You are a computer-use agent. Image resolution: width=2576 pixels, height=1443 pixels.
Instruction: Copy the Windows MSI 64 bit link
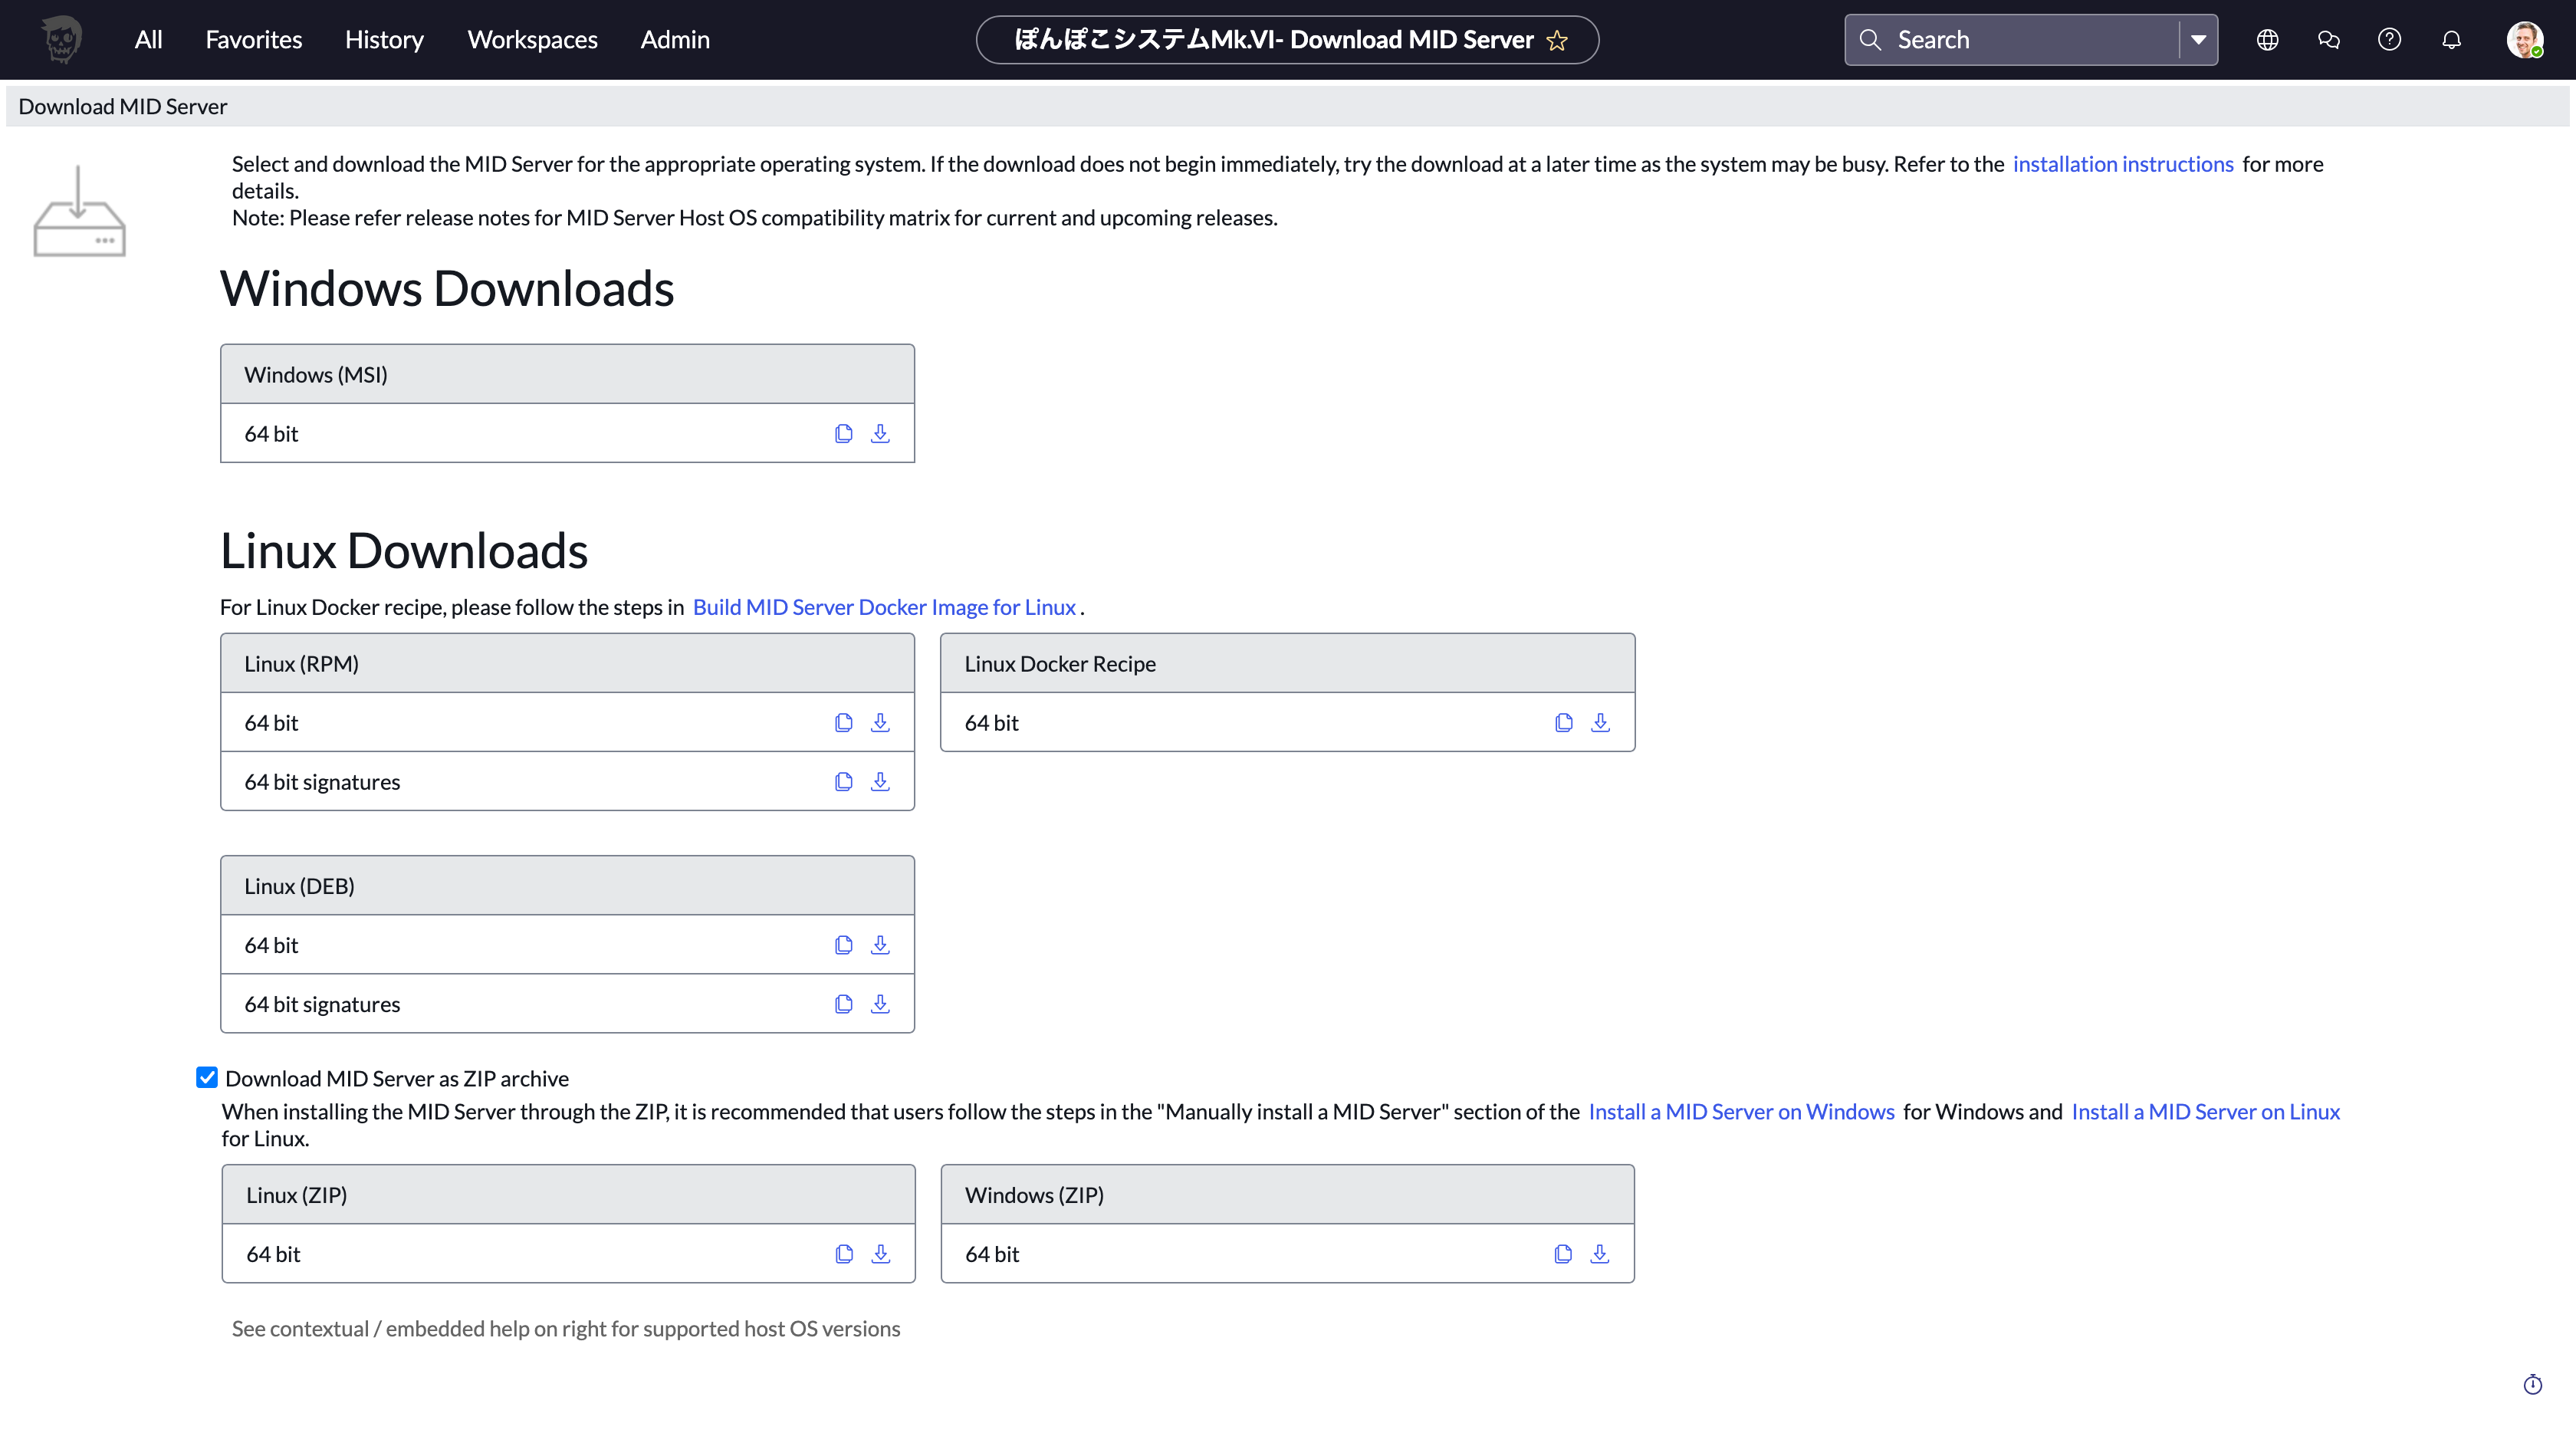tap(843, 433)
